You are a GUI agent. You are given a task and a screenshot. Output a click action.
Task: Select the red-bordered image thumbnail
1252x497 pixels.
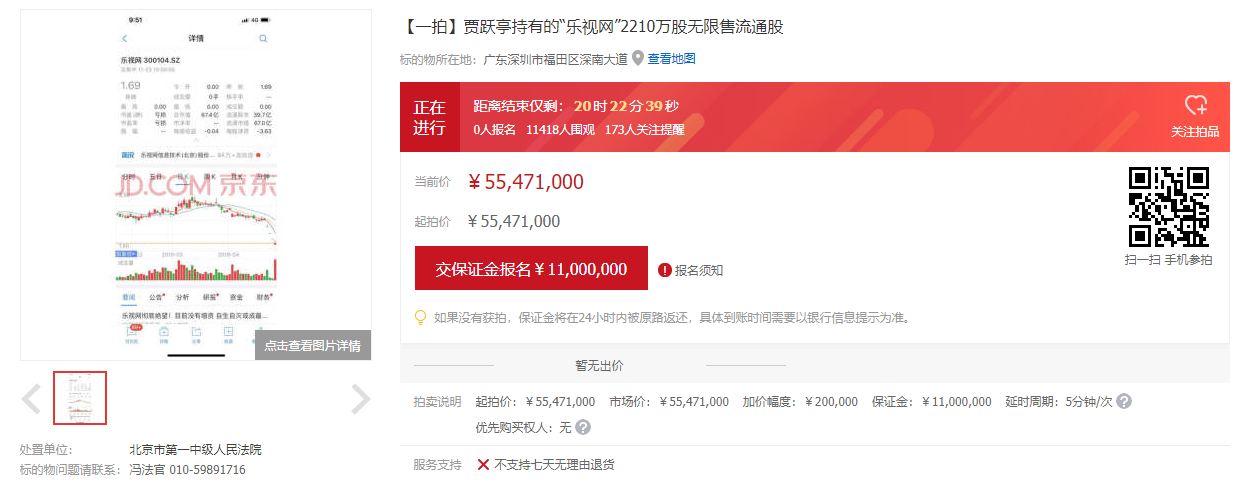[x=80, y=398]
